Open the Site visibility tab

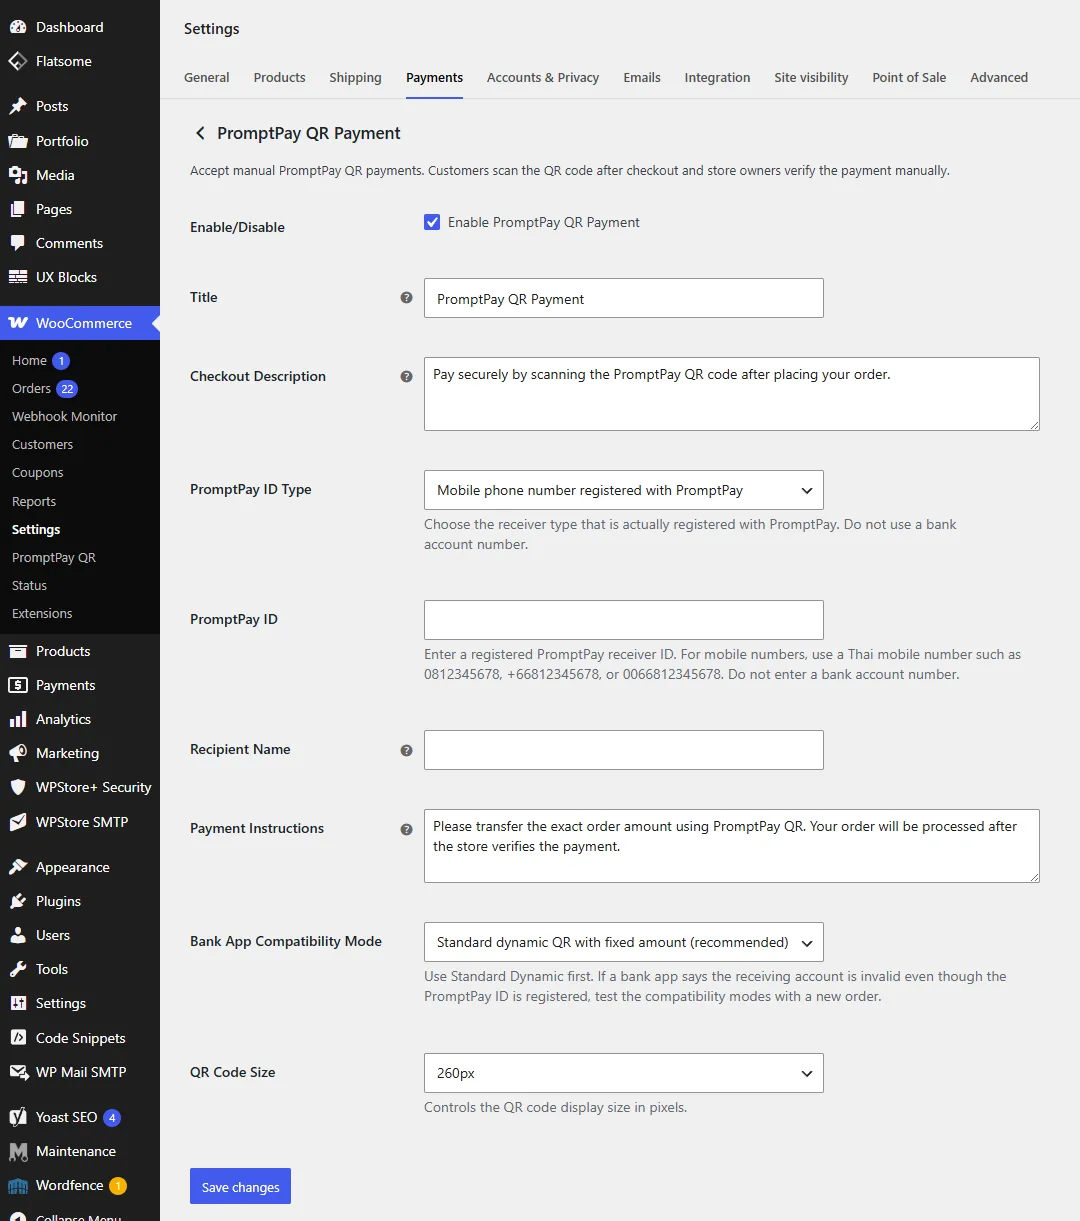pos(811,77)
